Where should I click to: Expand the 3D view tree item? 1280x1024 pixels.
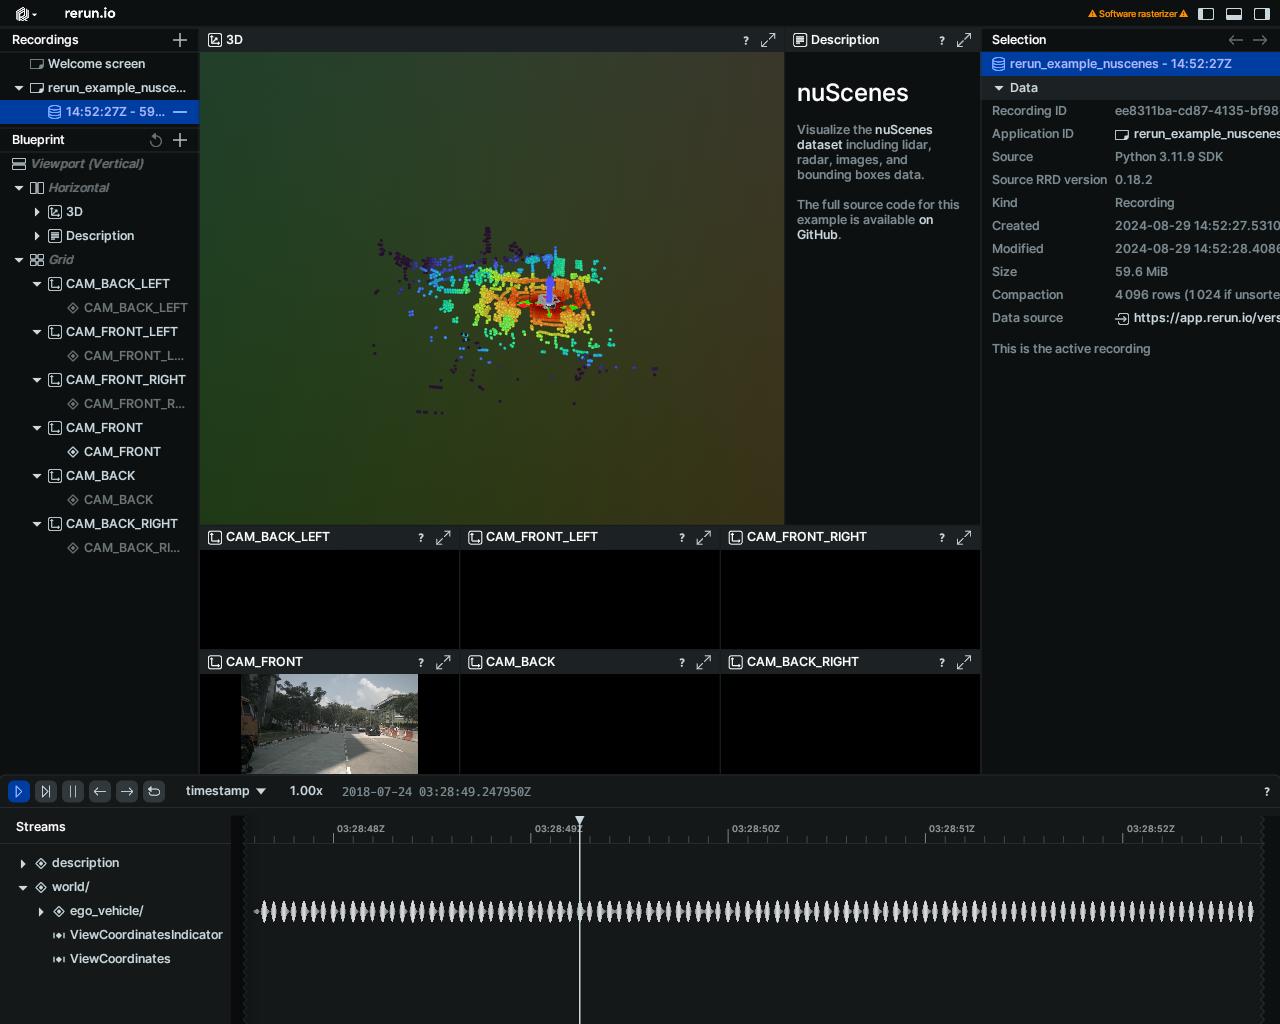point(37,212)
